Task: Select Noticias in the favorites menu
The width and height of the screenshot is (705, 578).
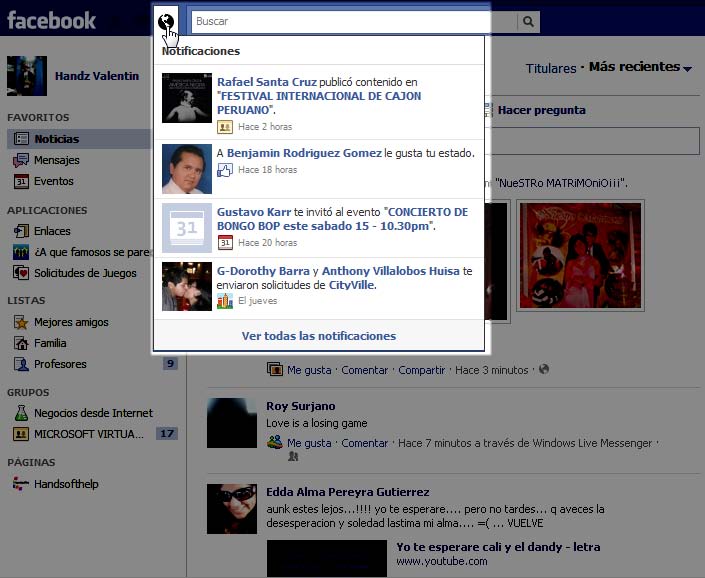Action: 56,139
